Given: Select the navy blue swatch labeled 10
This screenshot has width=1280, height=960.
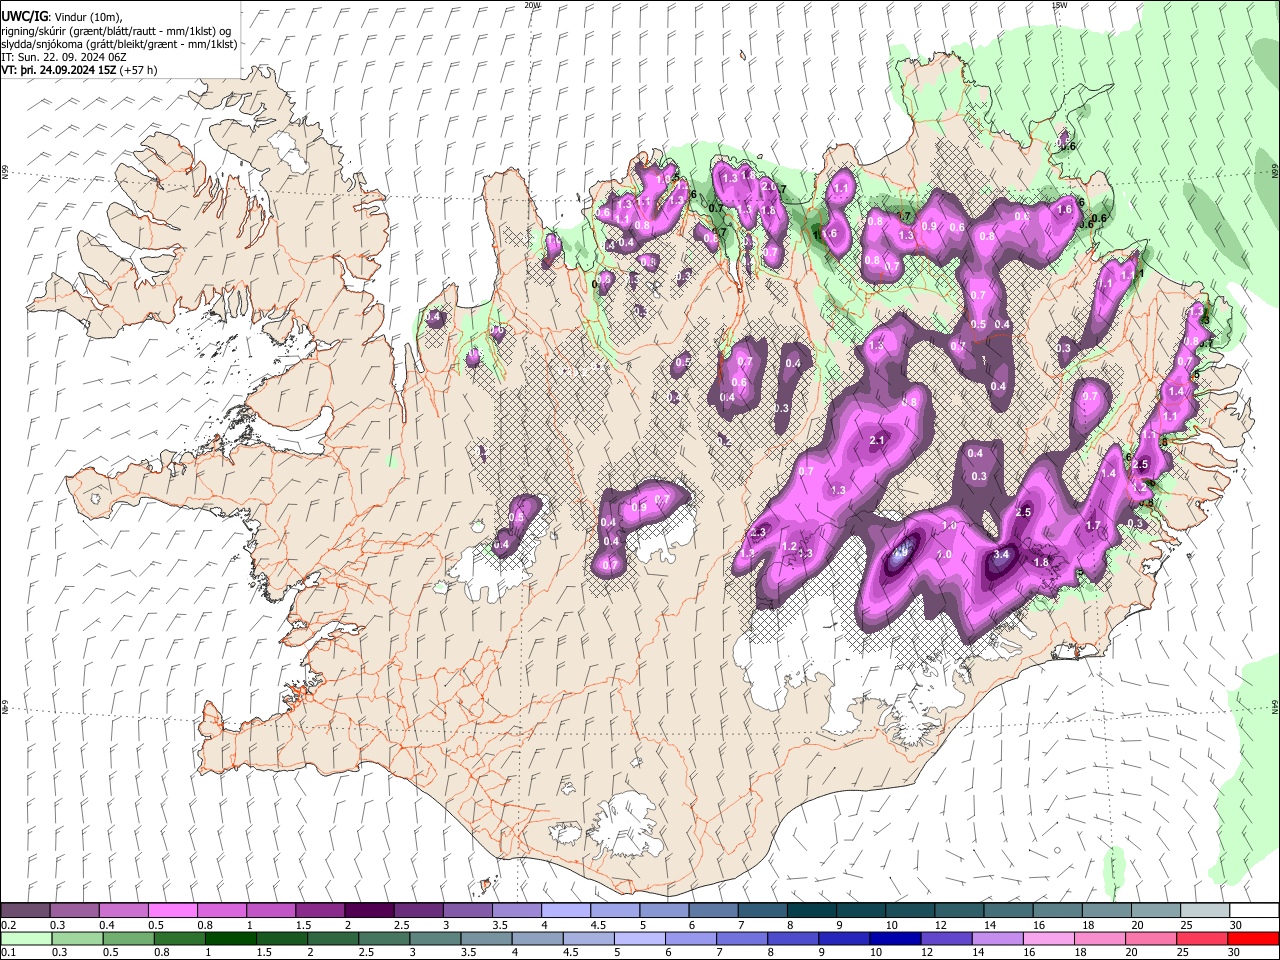Looking at the screenshot, I should [x=895, y=938].
